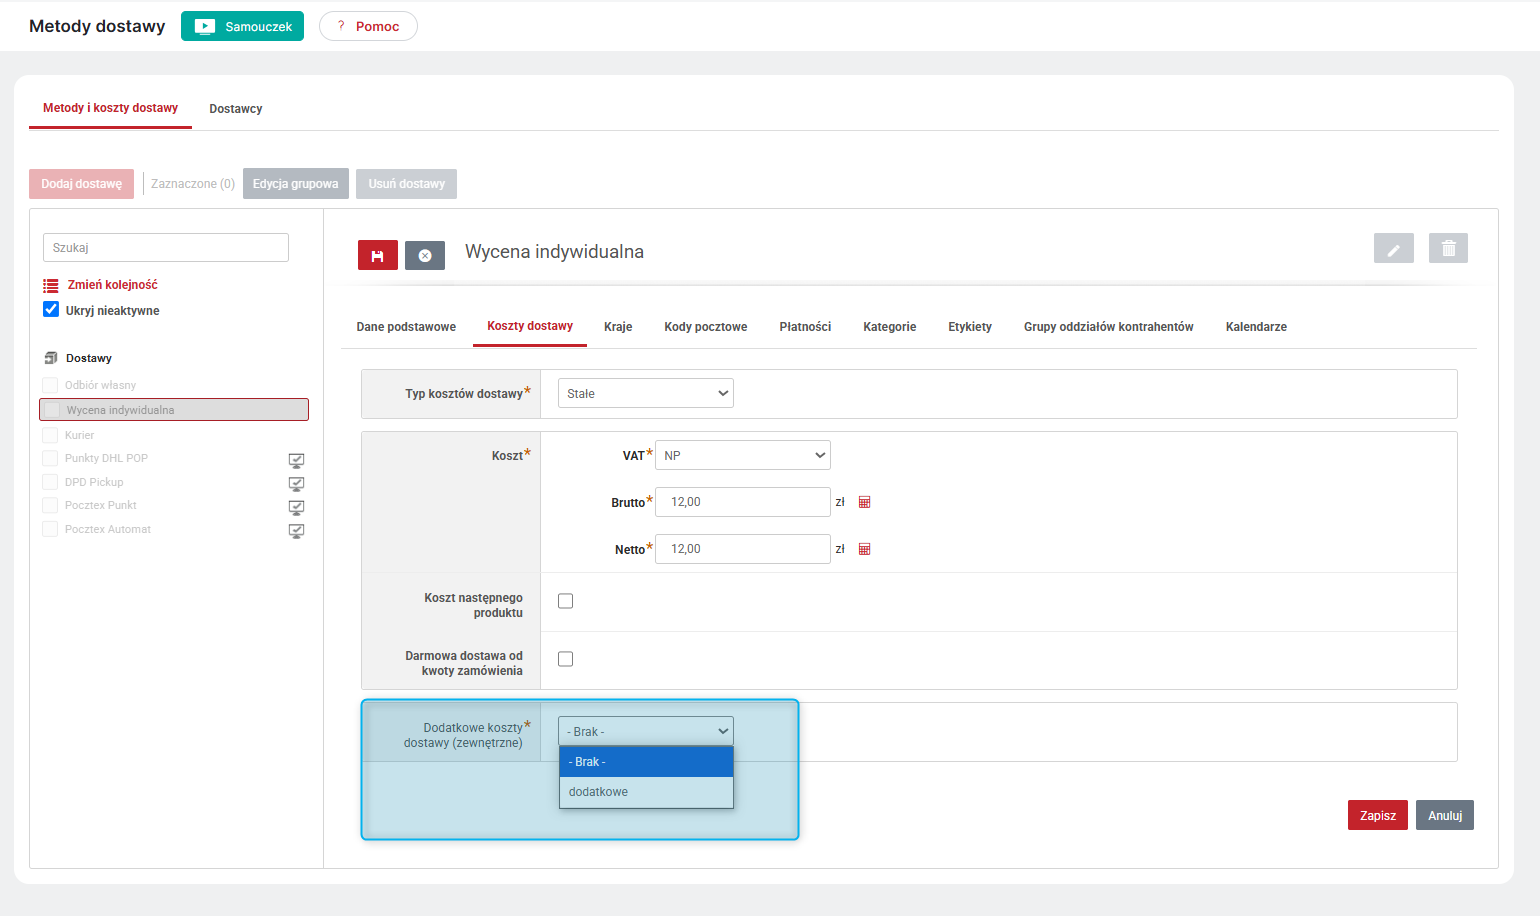
Task: Switch to Metody i koszty dostawy tab
Action: [110, 108]
